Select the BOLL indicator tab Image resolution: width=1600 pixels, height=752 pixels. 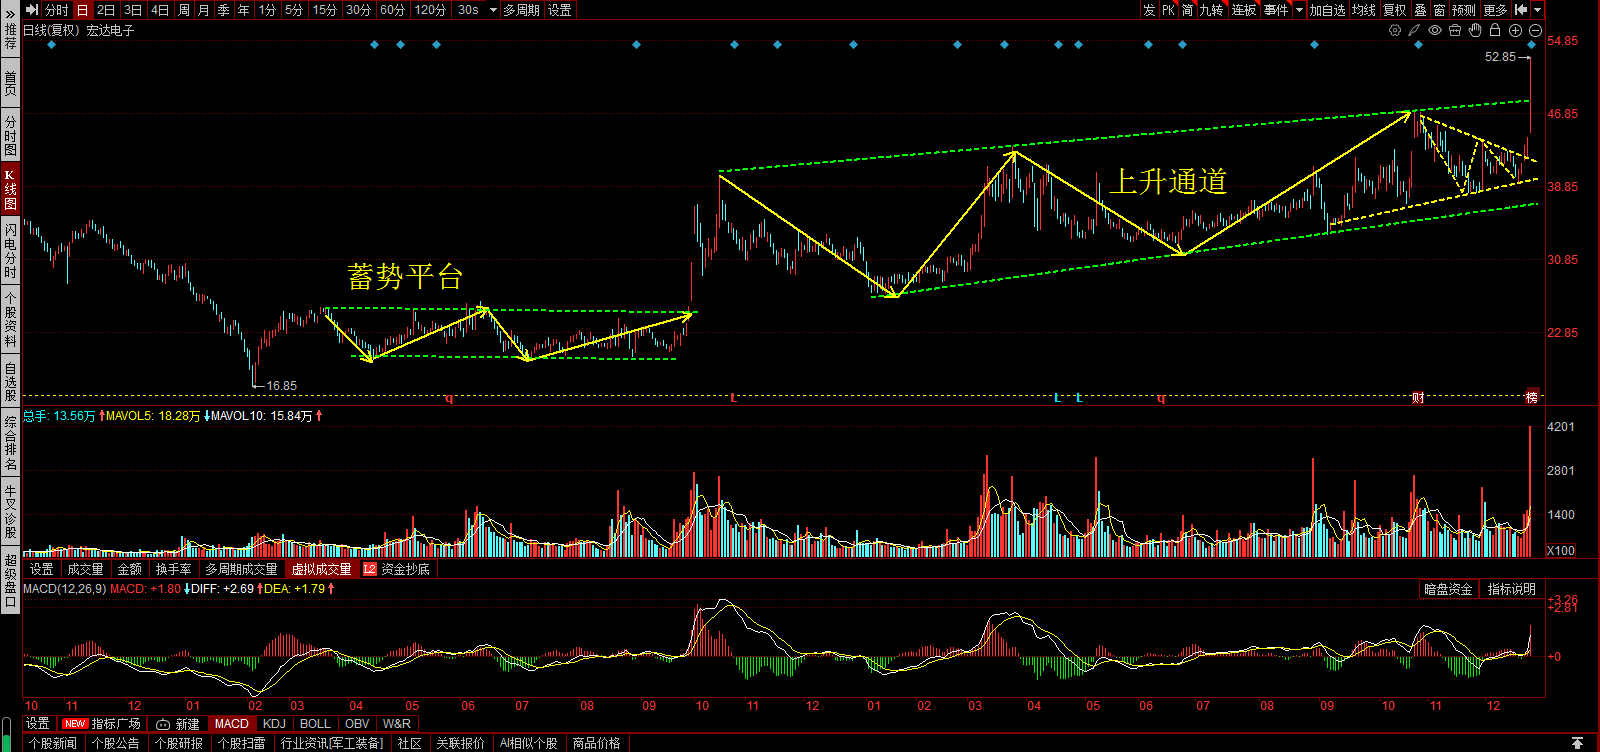315,723
